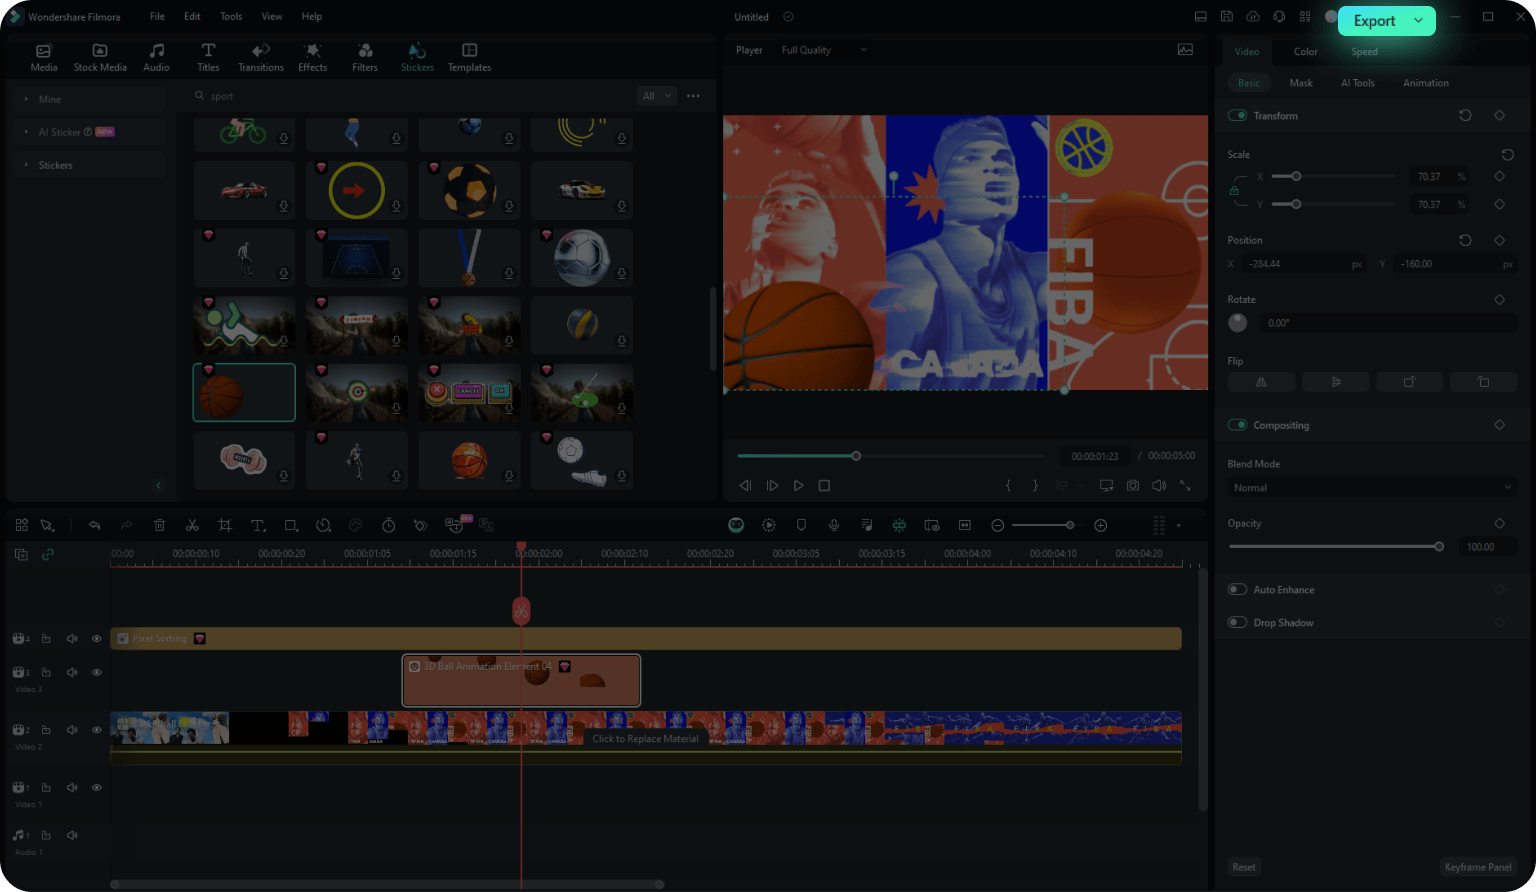Click the zoom out minus icon on timeline
The image size is (1536, 892).
coord(997,525)
